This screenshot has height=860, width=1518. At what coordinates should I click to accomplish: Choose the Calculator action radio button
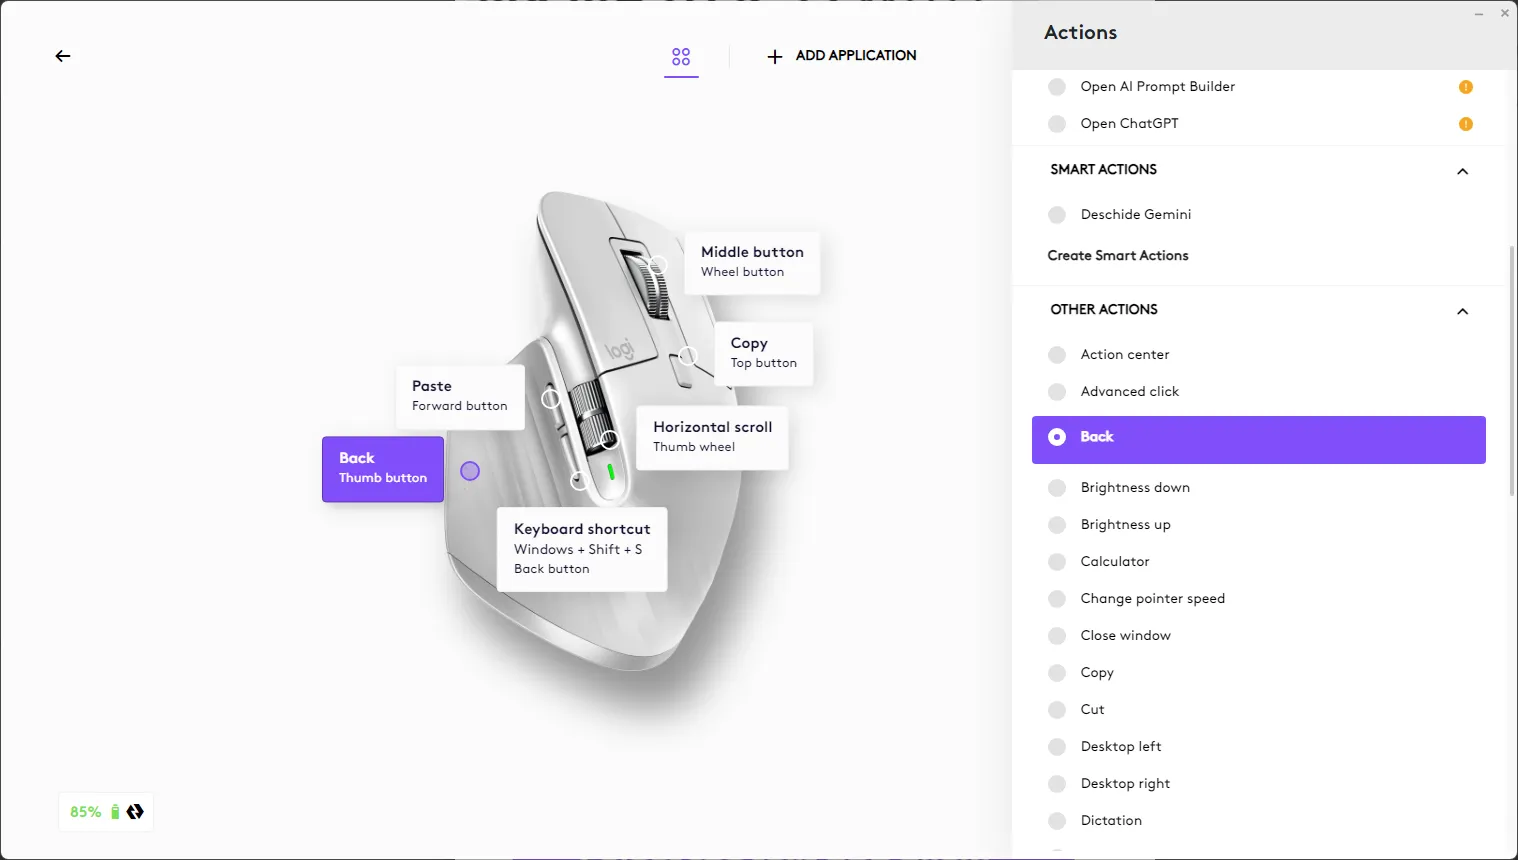[x=1057, y=562]
